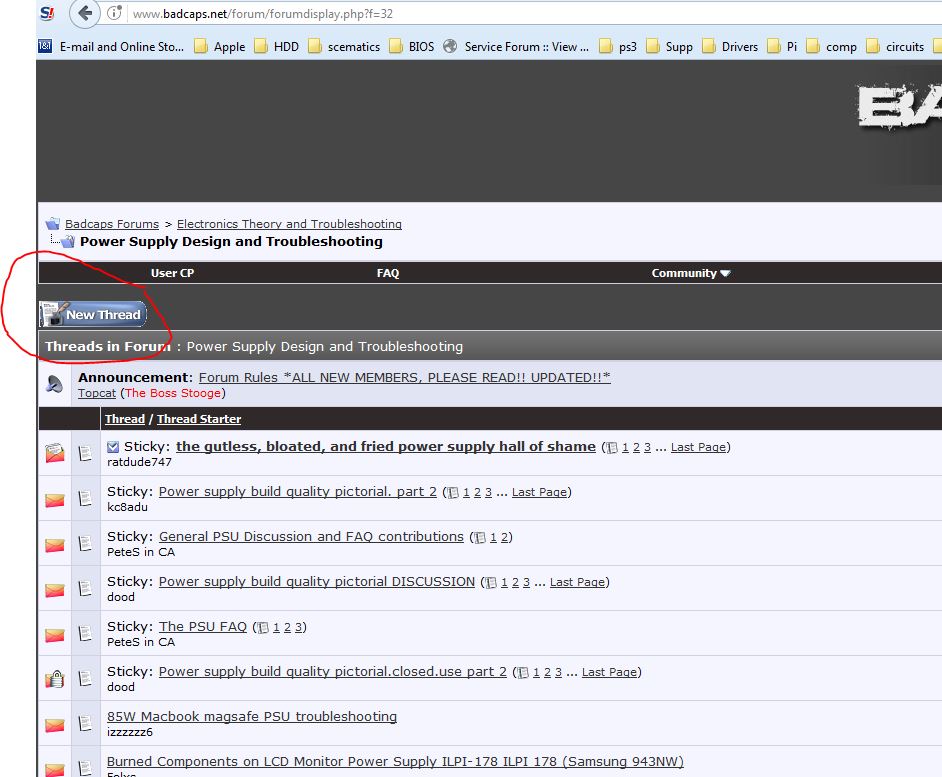The height and width of the screenshot is (777, 942).
Task: Click envelope status icon for hall of shame thread
Action: pyautogui.click(x=55, y=453)
